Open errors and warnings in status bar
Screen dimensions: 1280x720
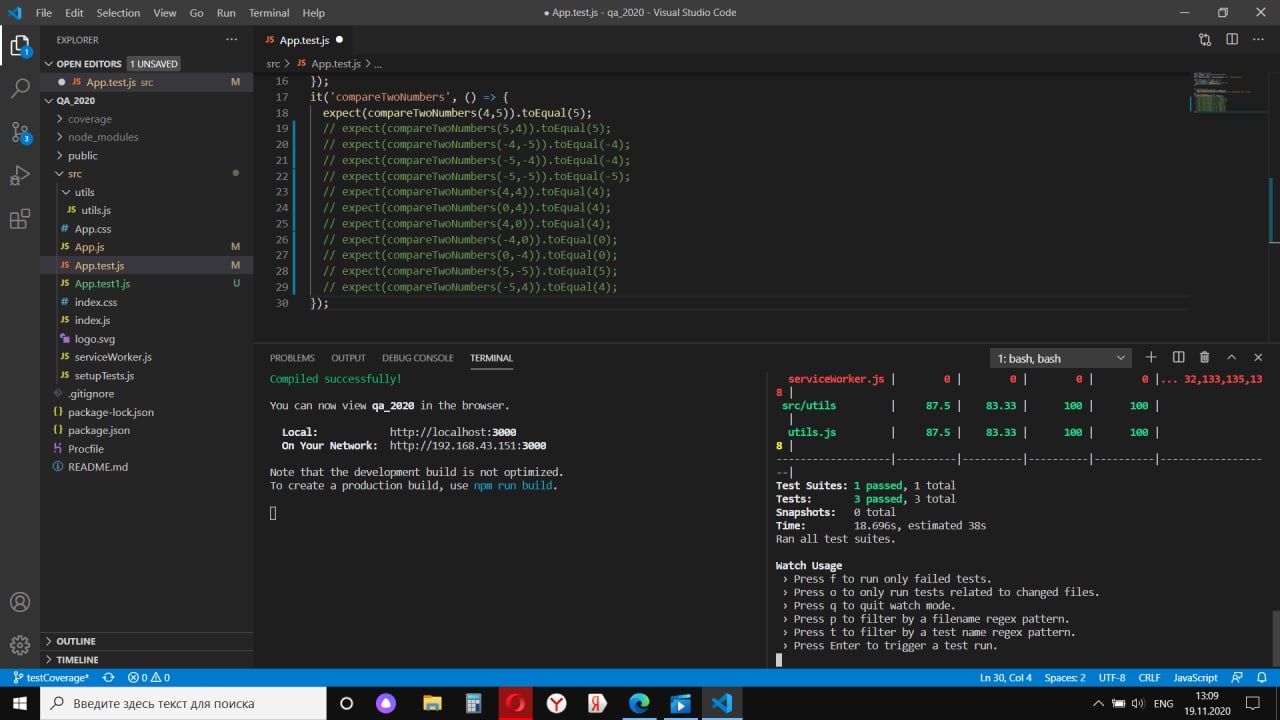click(x=149, y=677)
